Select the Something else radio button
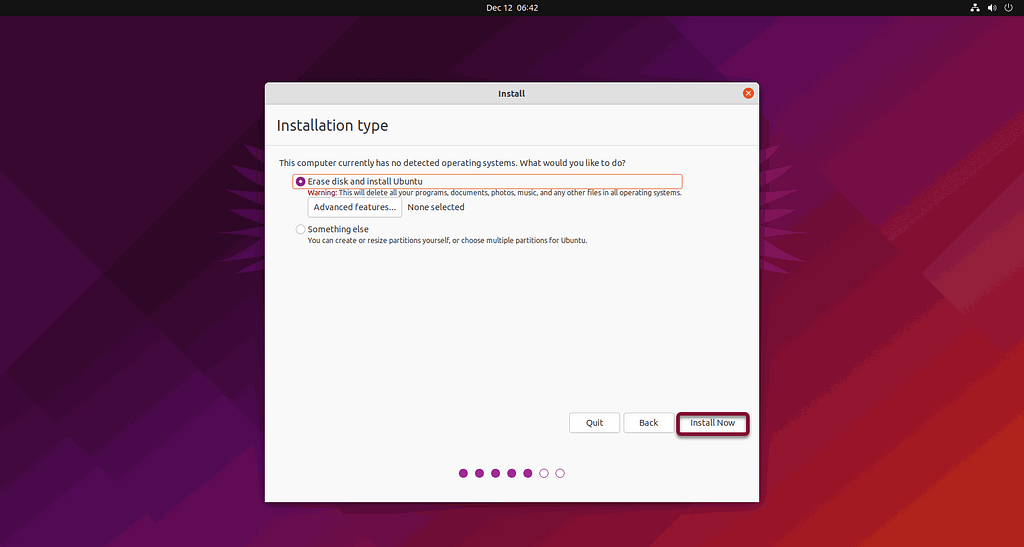The height and width of the screenshot is (547, 1024). (301, 229)
